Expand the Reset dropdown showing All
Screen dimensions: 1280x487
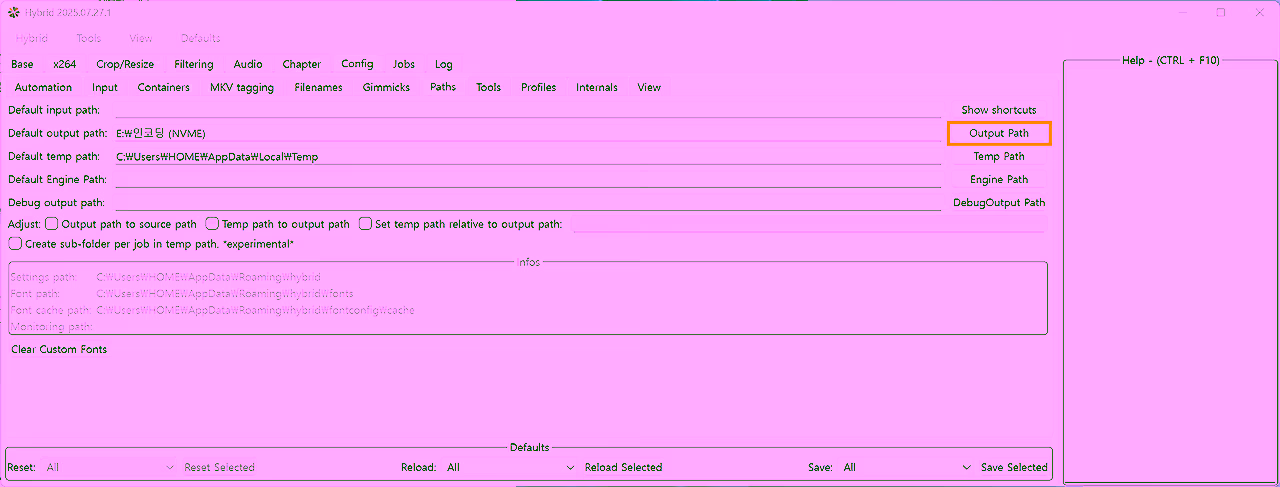click(111, 467)
